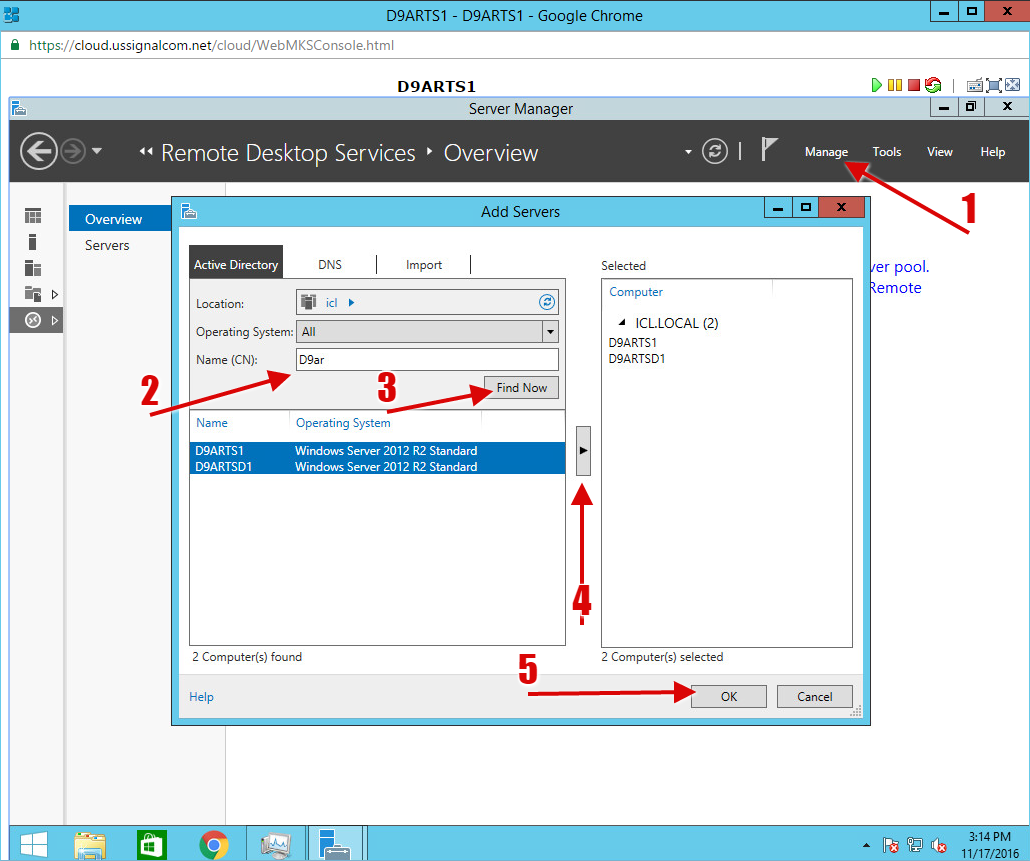Refresh the Location field in Add Servers

click(x=547, y=302)
